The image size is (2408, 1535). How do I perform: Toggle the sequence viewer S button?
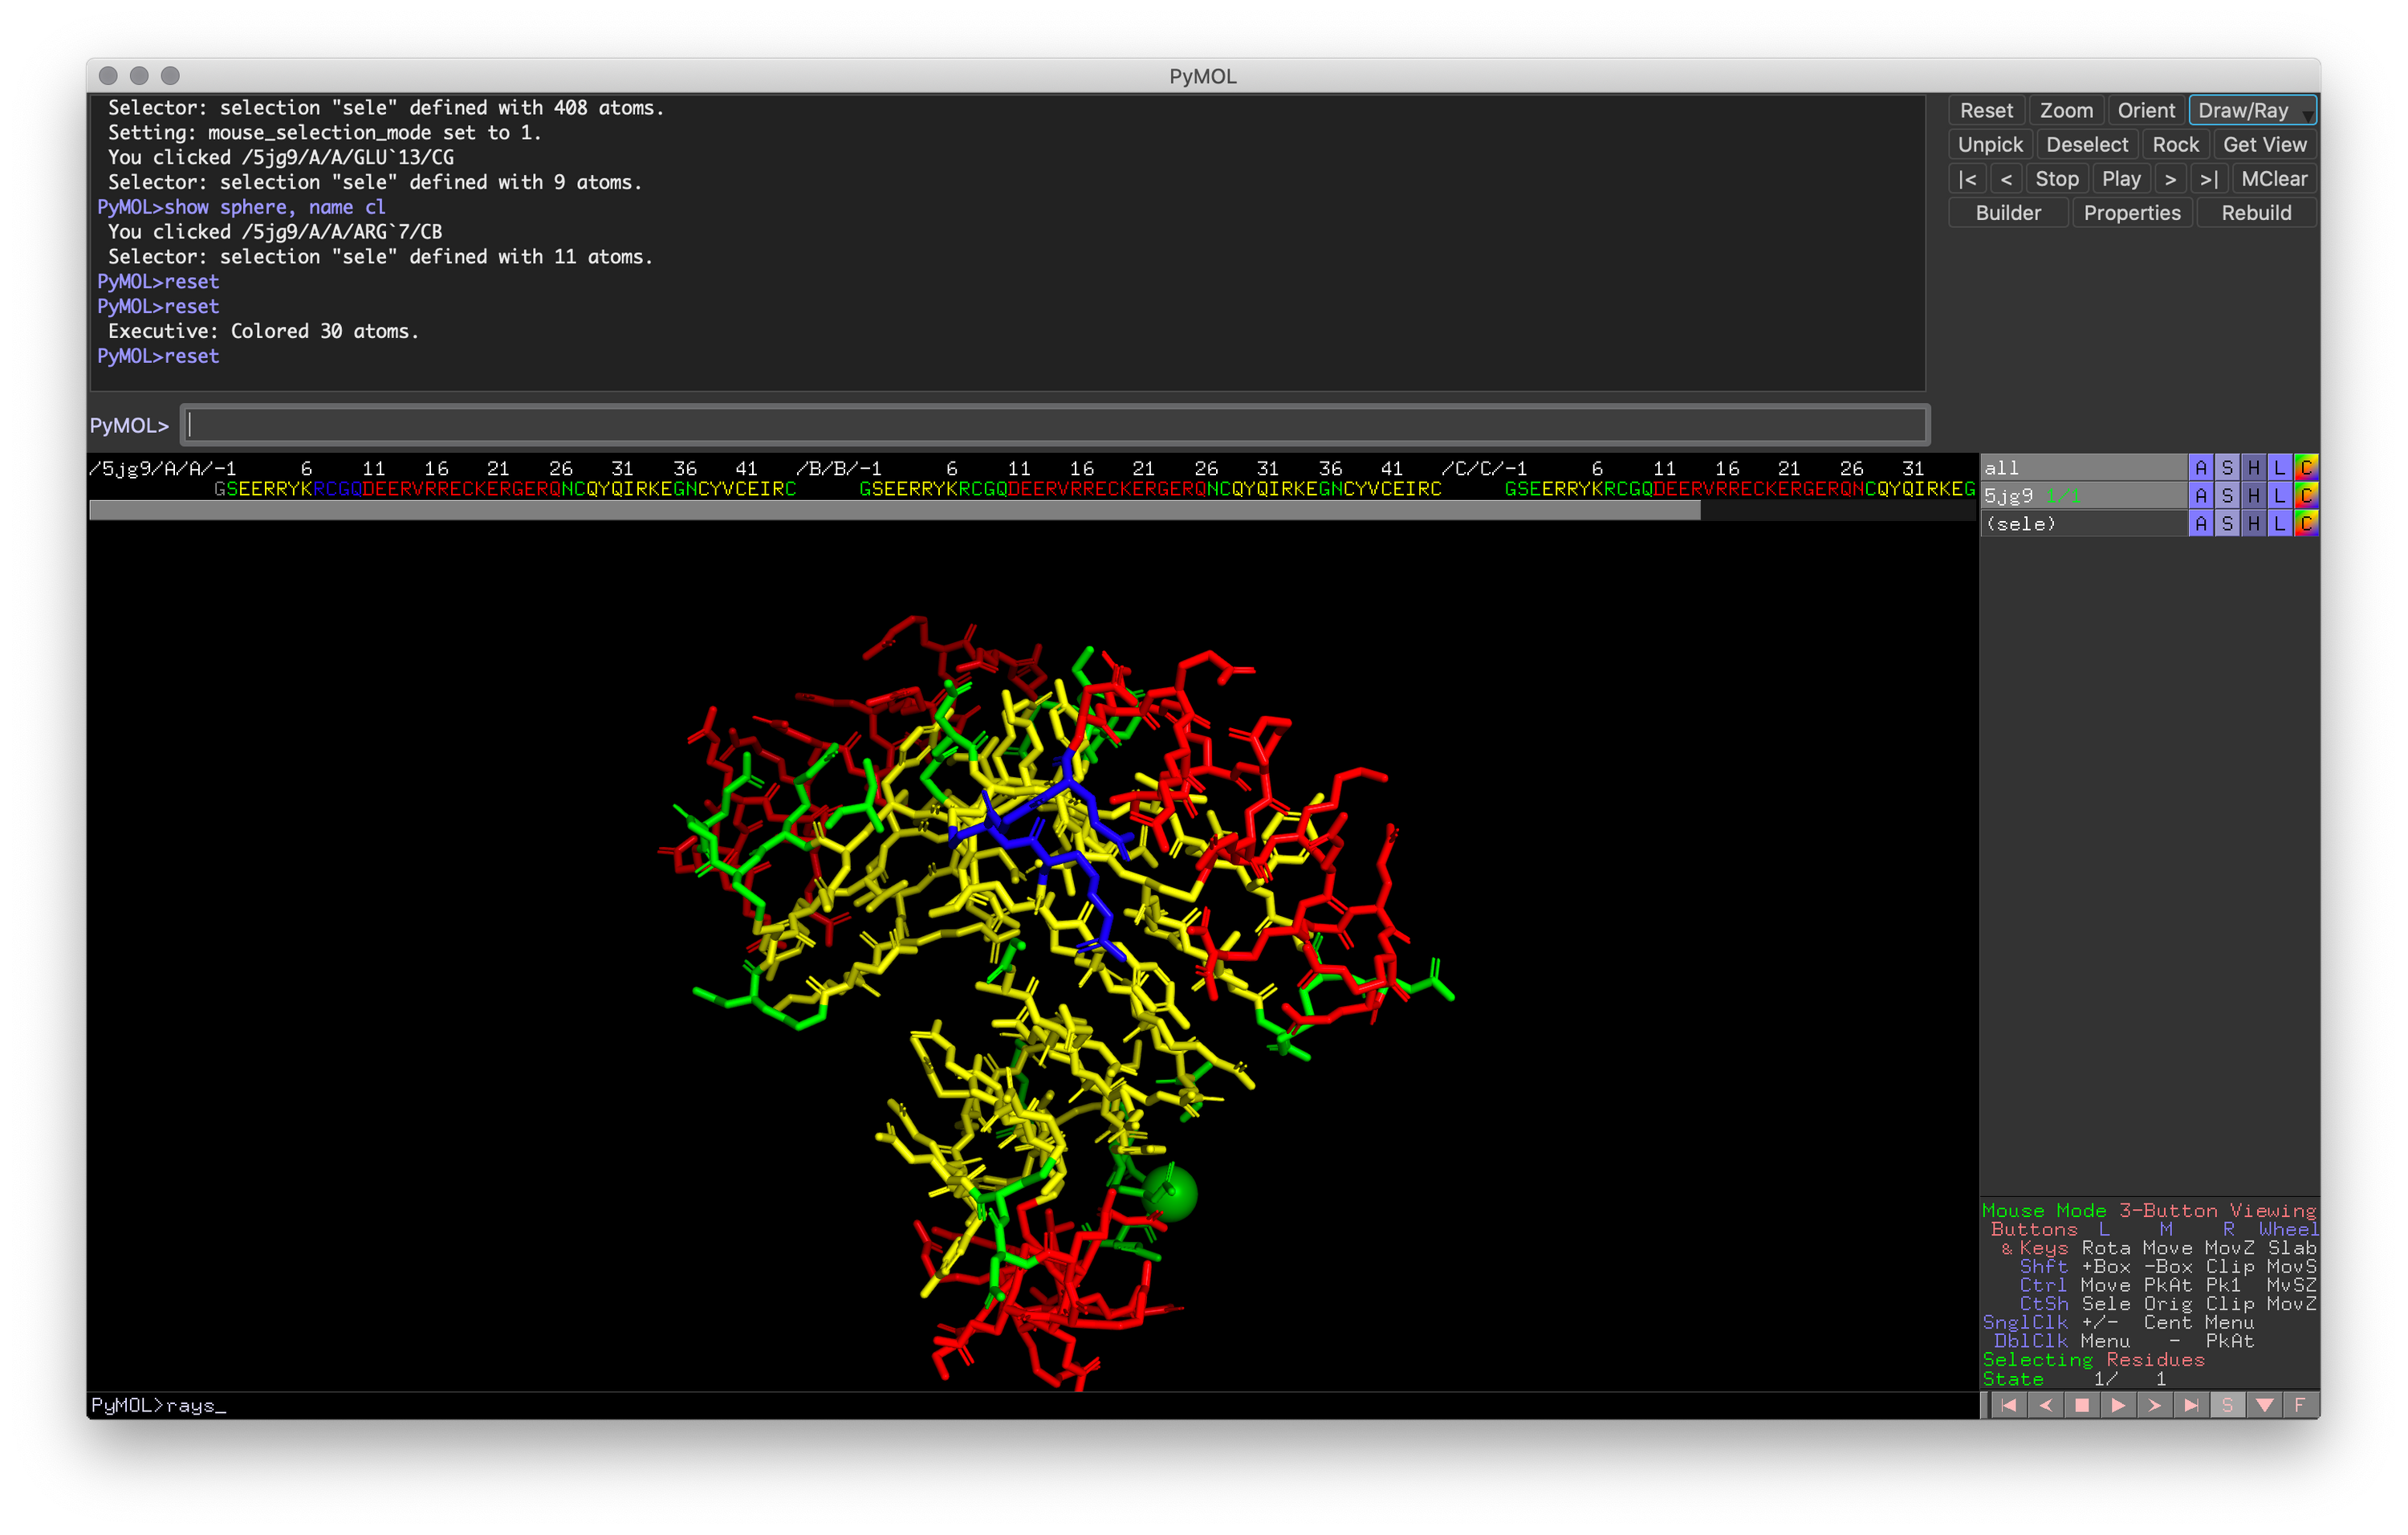[x=2228, y=1405]
